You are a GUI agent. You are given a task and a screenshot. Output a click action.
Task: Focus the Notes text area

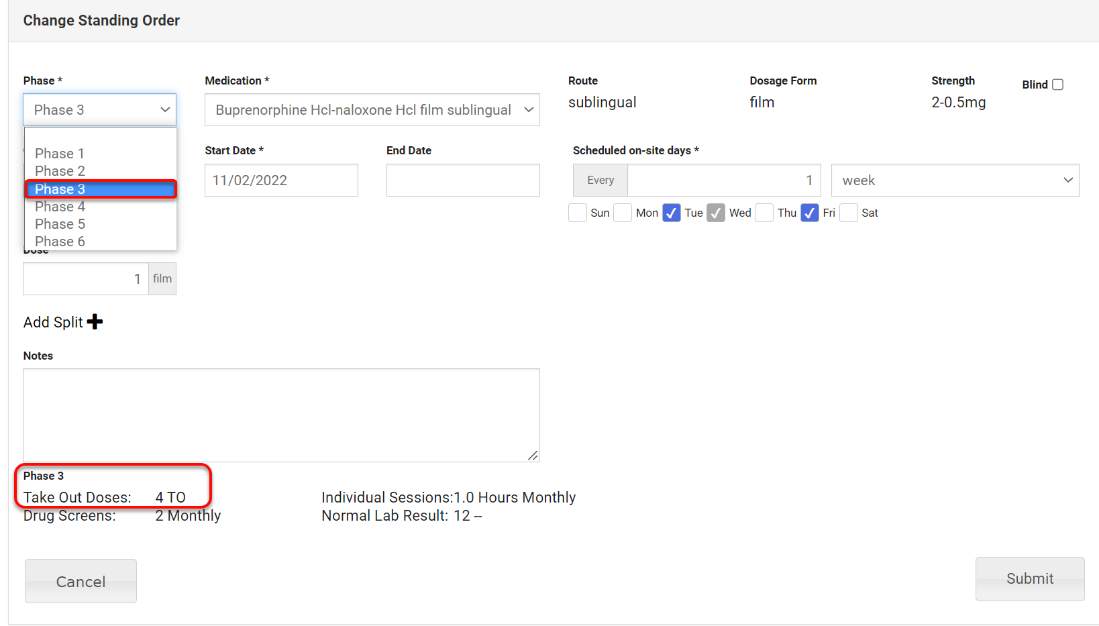281,415
